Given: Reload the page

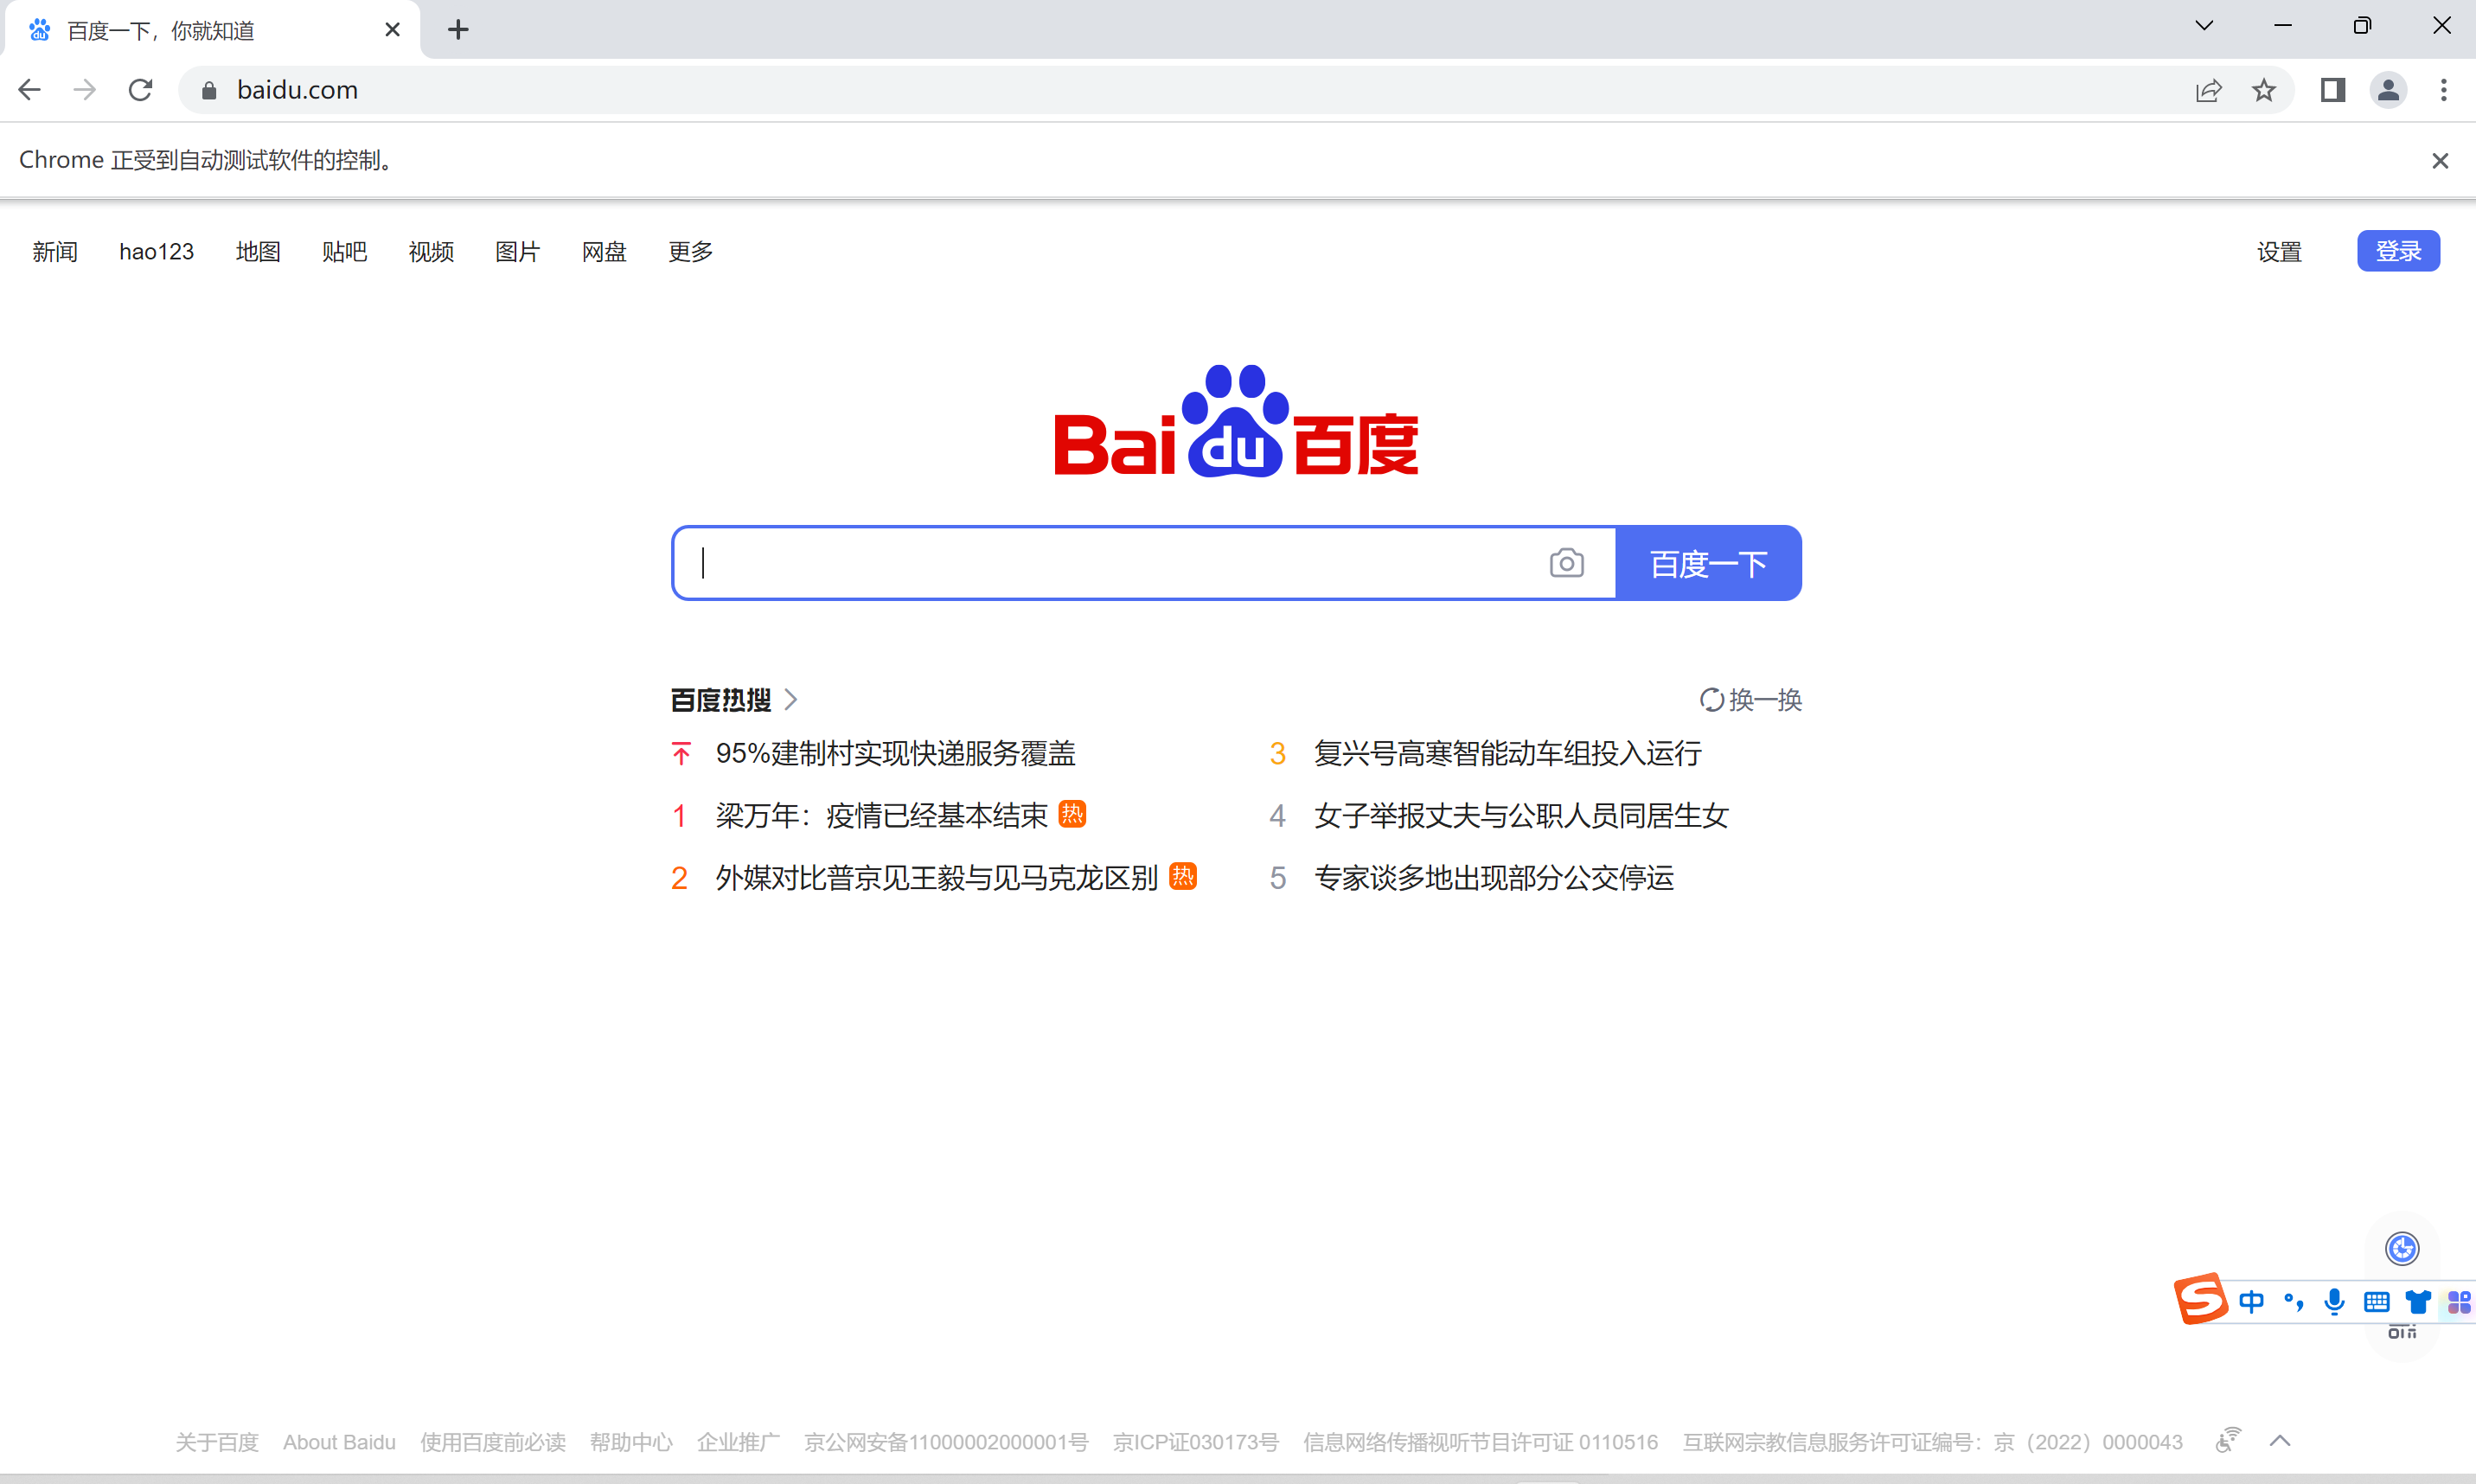Looking at the screenshot, I should tap(140, 90).
